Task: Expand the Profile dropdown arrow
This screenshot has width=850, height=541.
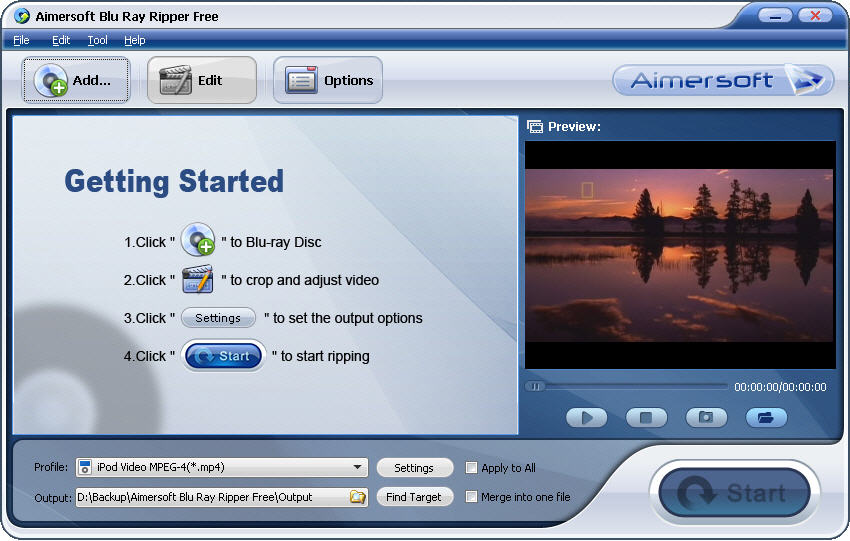Action: click(357, 467)
